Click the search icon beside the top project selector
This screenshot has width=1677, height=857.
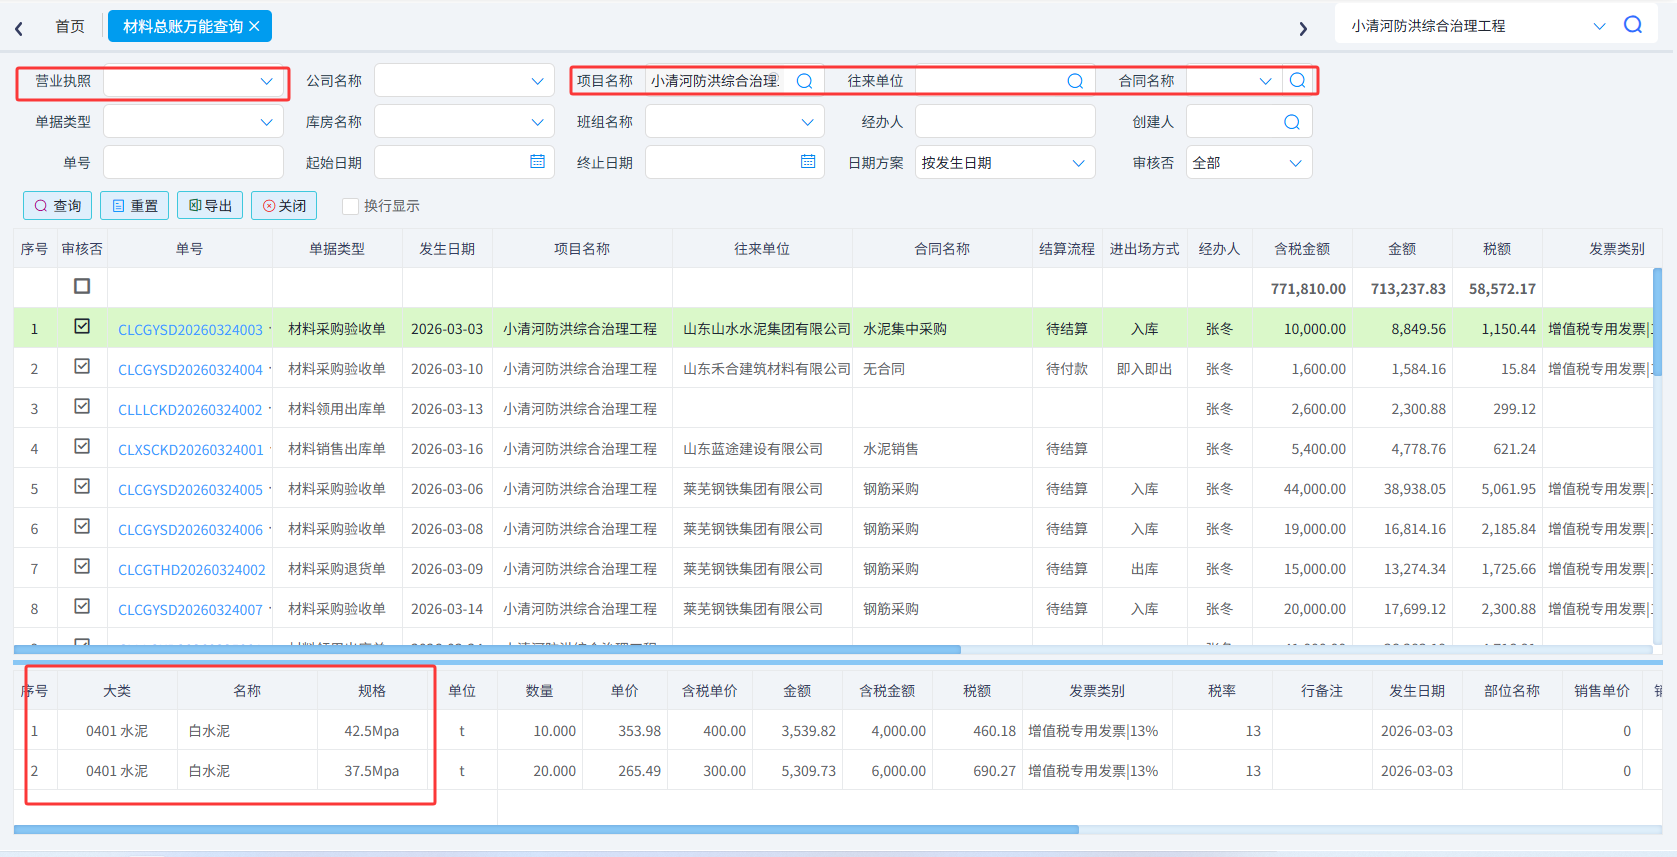point(1633,25)
